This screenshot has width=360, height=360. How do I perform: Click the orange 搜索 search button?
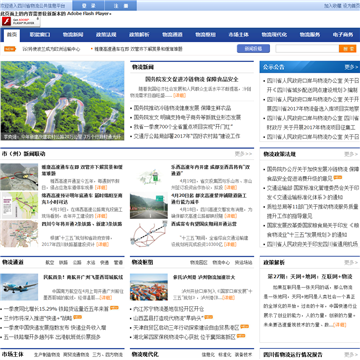pyautogui.click(x=348, y=49)
